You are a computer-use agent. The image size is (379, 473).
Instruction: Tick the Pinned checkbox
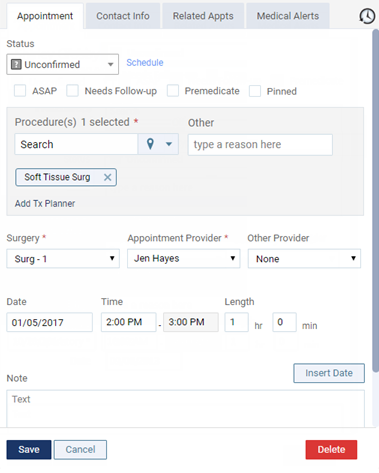(255, 91)
